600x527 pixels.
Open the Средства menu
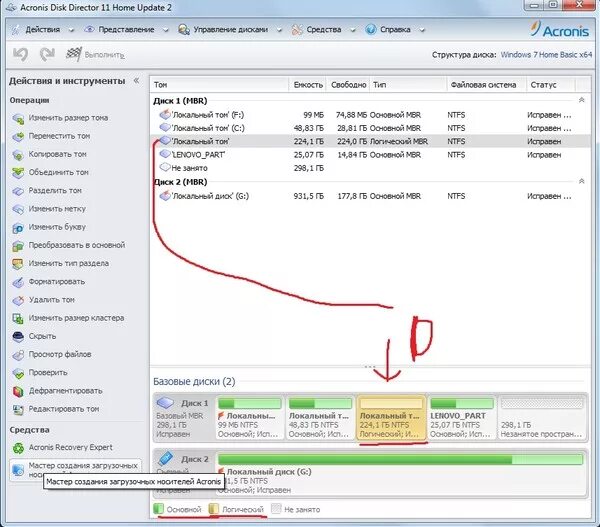(324, 29)
